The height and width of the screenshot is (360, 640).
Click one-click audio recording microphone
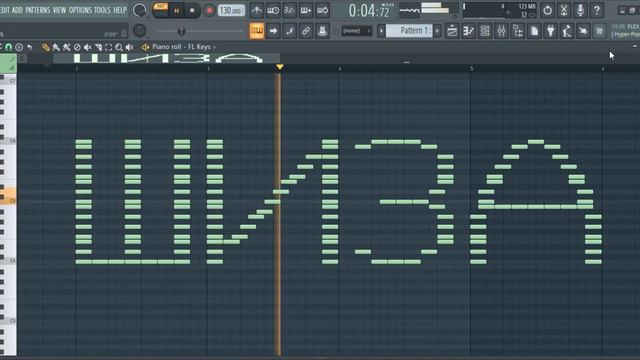tap(580, 10)
